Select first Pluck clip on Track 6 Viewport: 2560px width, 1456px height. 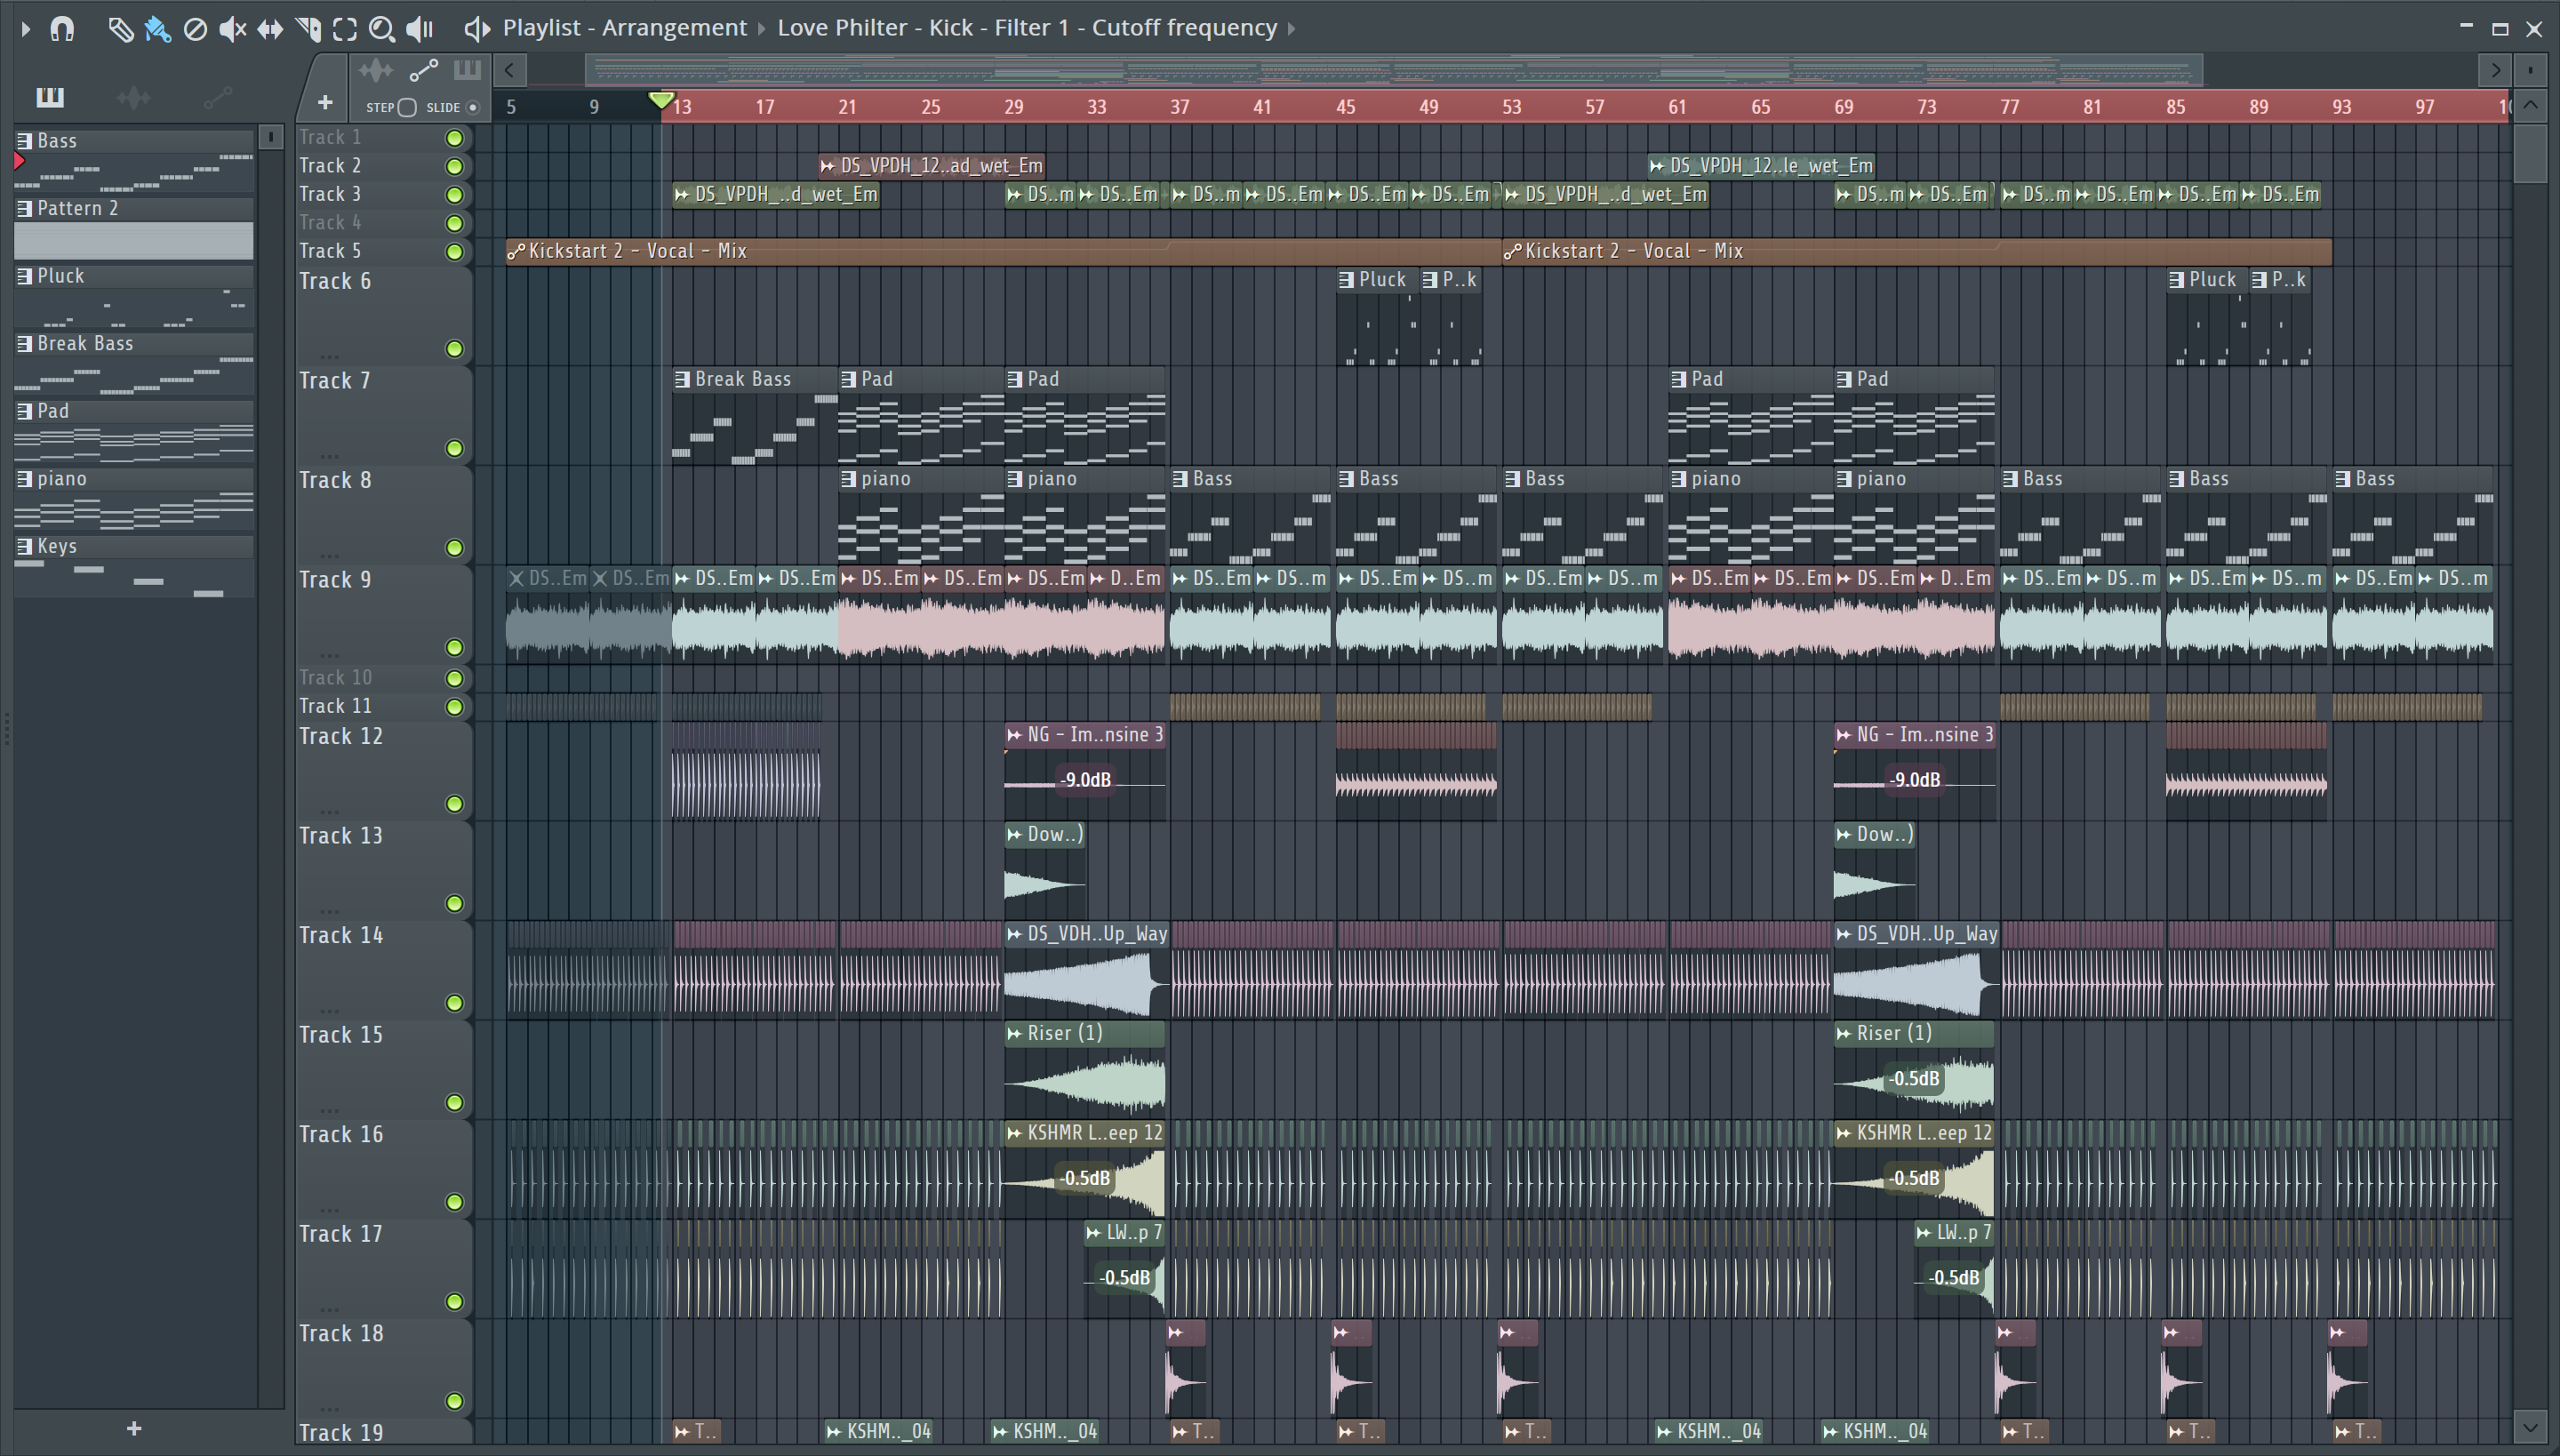tap(1377, 317)
